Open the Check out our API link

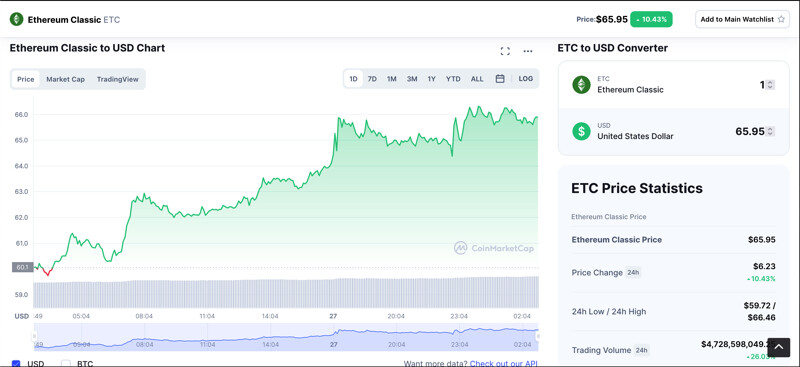point(503,363)
